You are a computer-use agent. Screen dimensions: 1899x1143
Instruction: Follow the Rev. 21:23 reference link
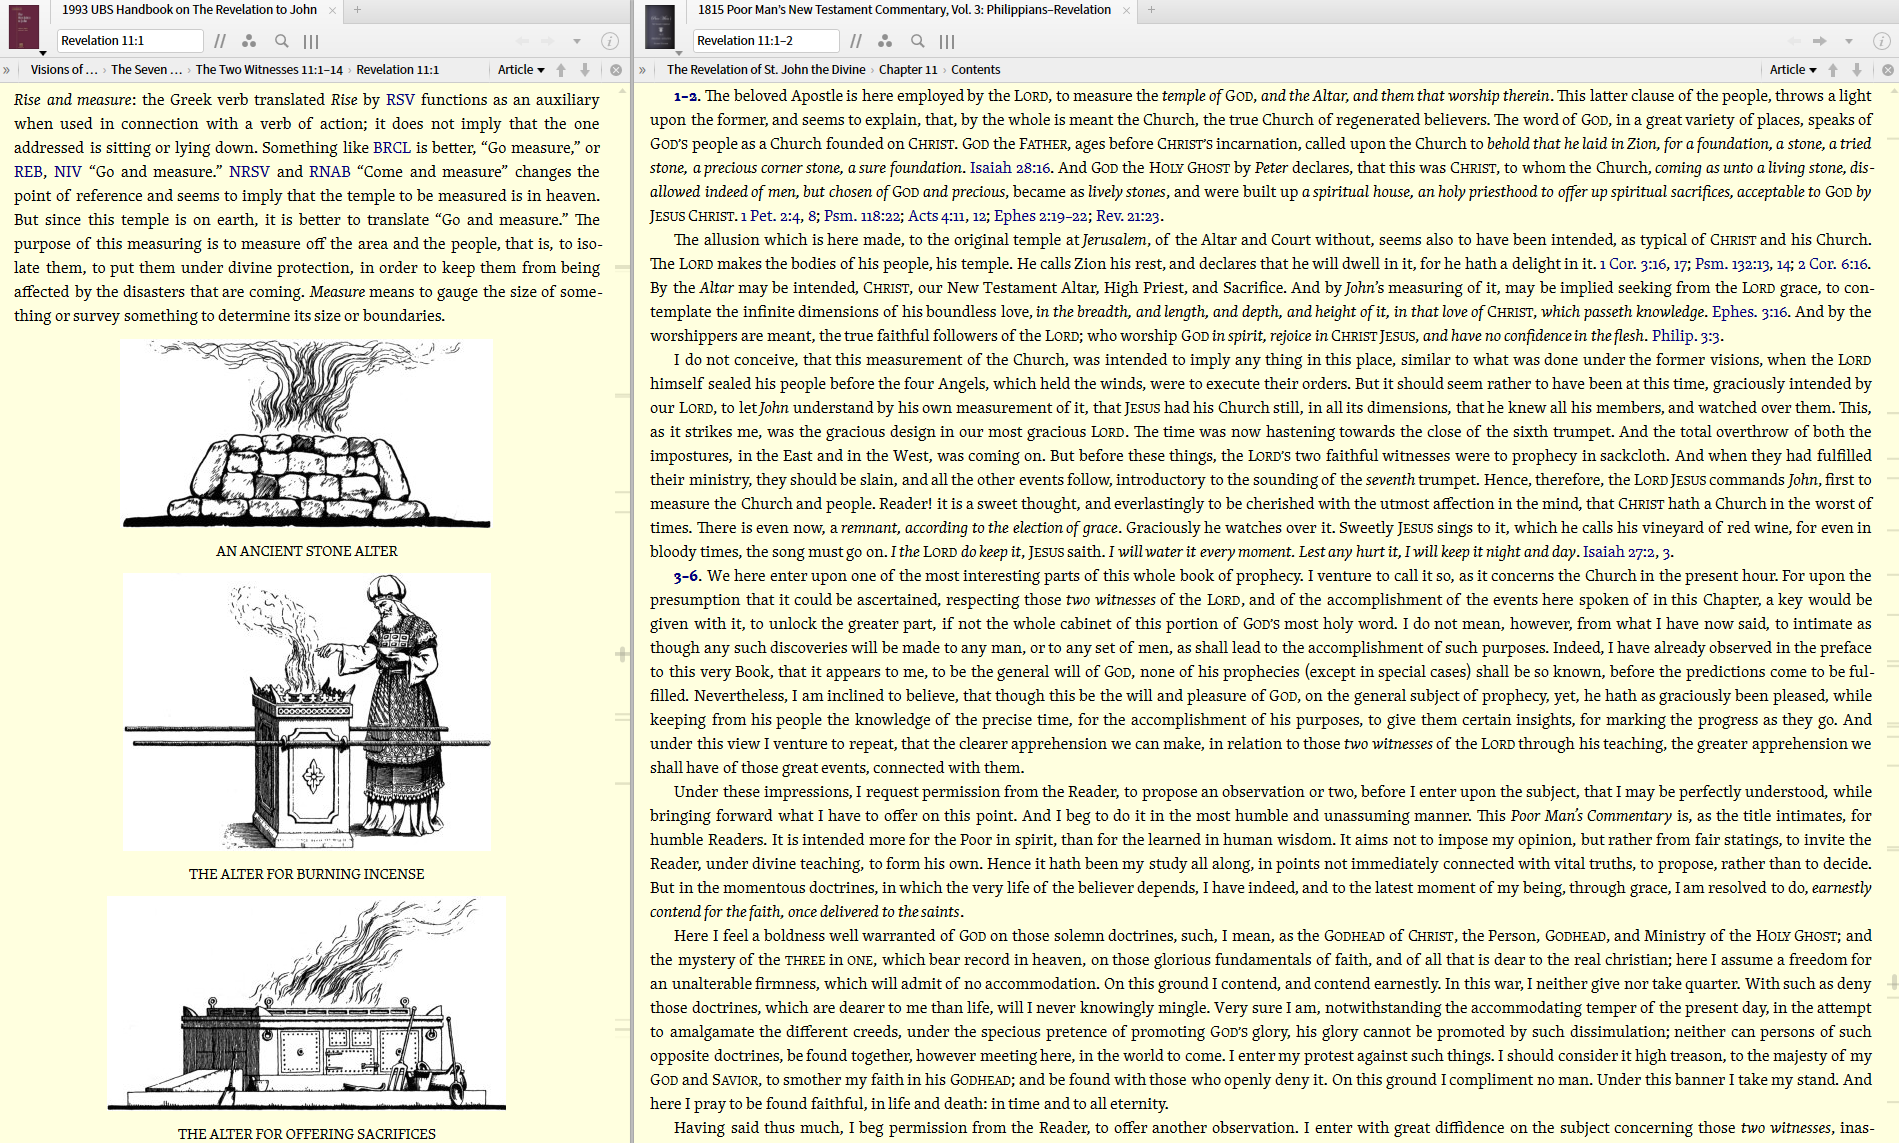1128,216
